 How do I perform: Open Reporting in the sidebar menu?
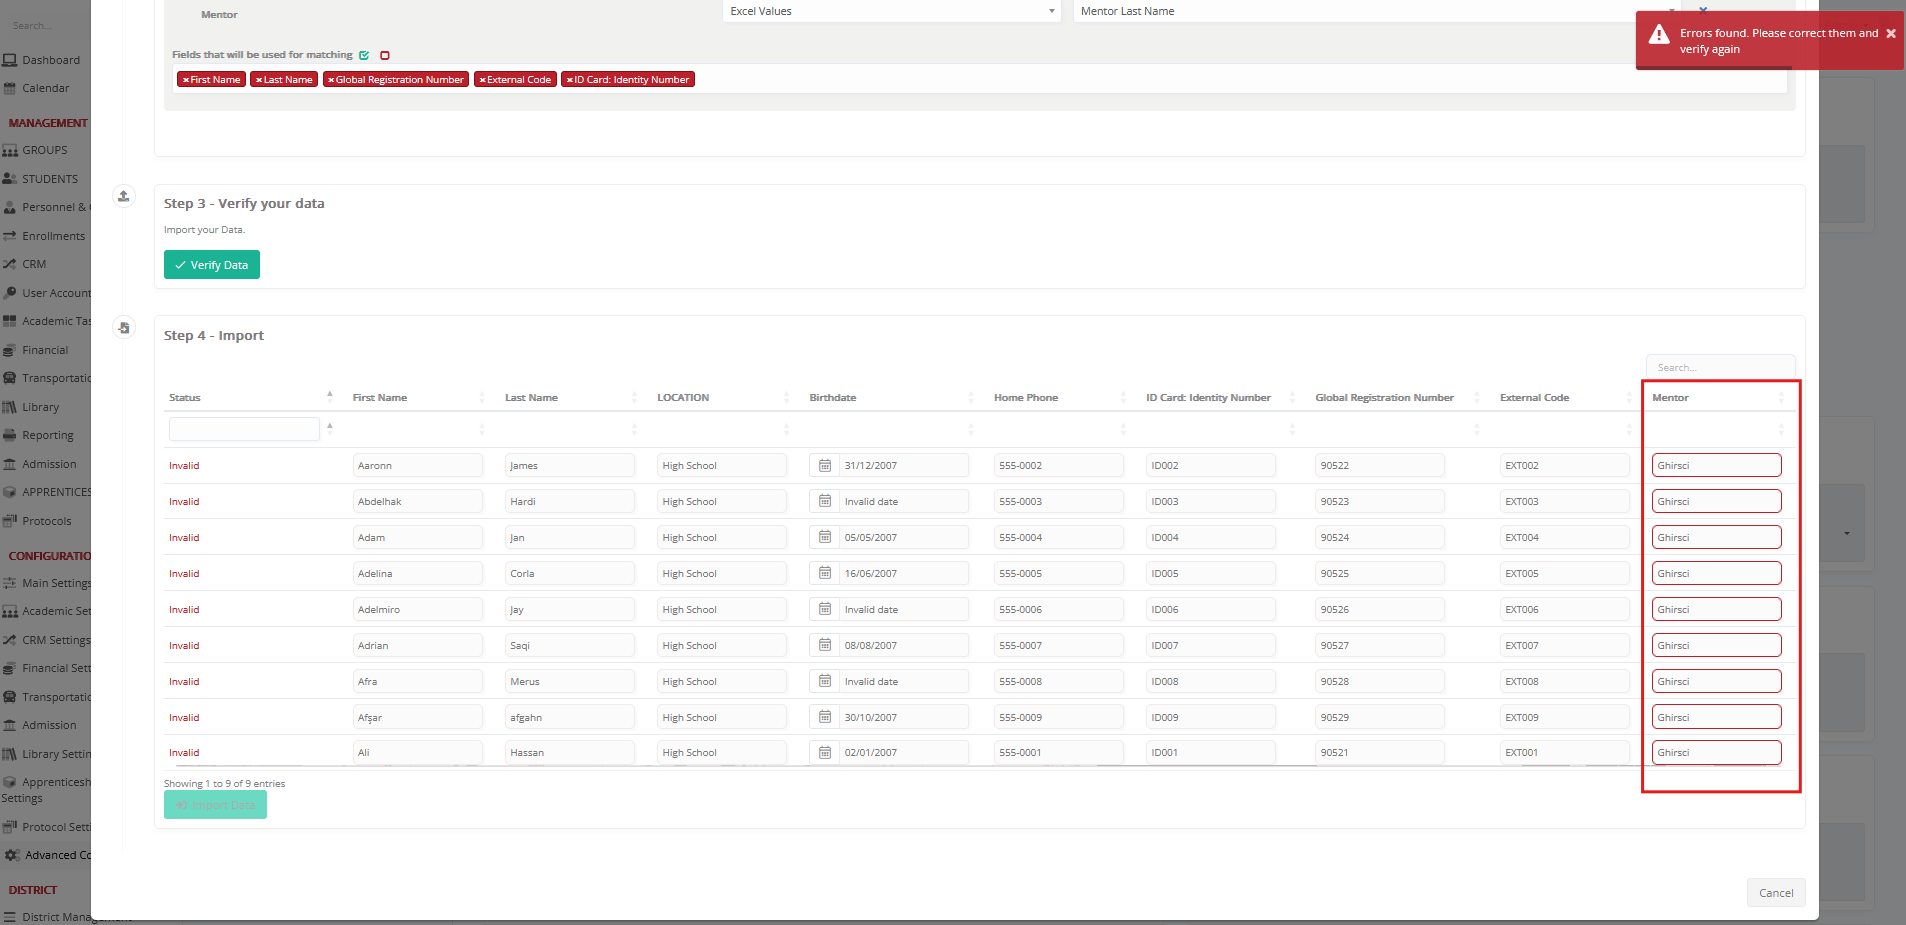coord(47,436)
